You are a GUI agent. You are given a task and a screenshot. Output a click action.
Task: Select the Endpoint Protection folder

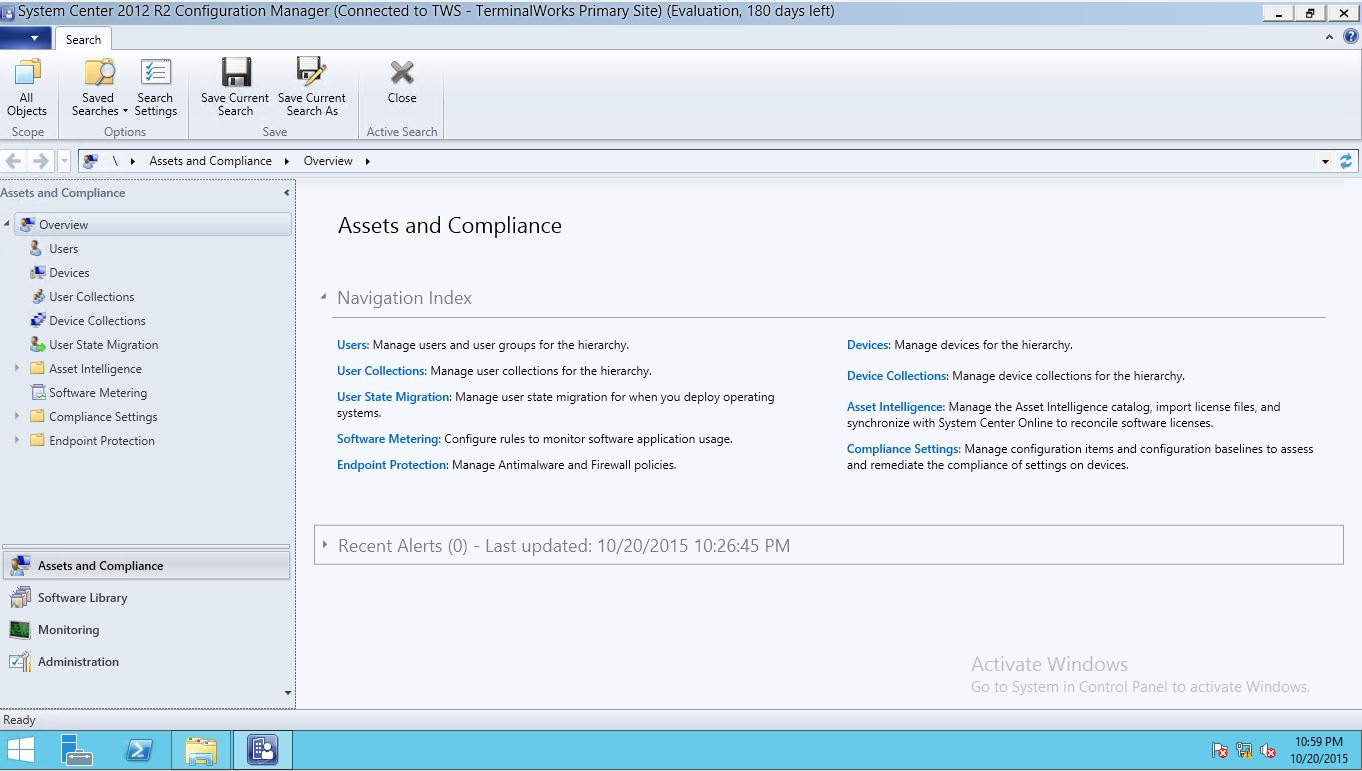[102, 441]
